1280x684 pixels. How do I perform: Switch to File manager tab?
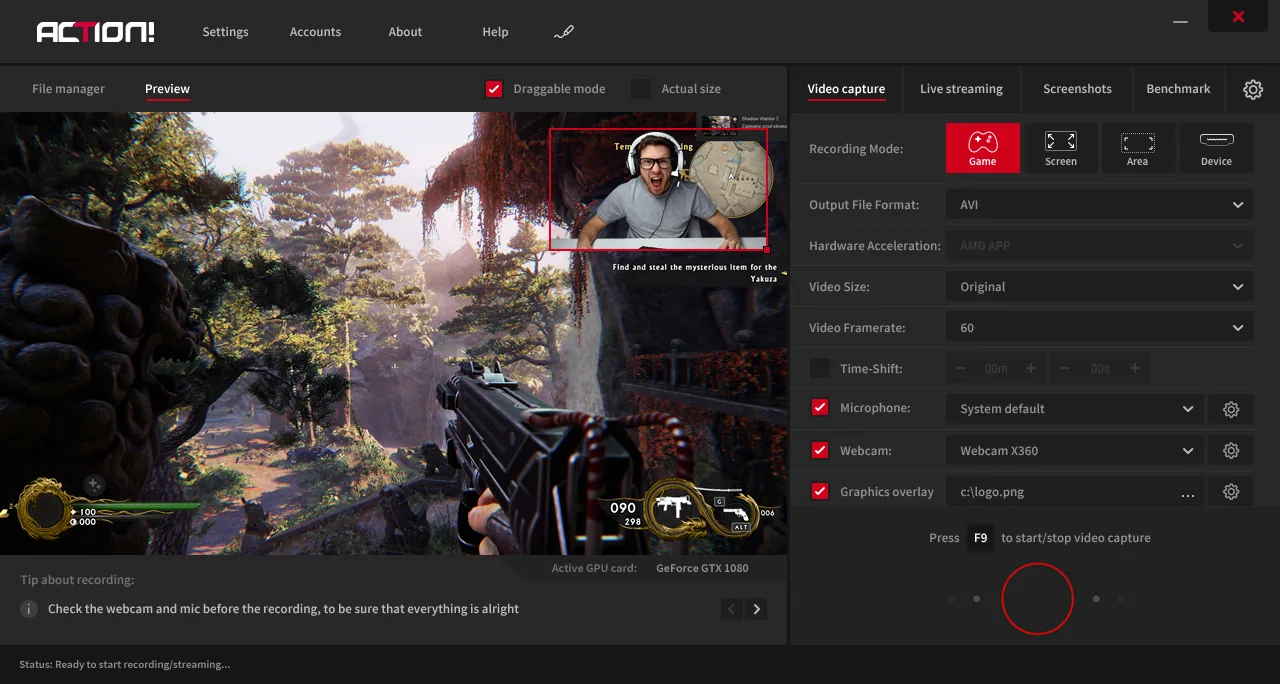pyautogui.click(x=68, y=89)
